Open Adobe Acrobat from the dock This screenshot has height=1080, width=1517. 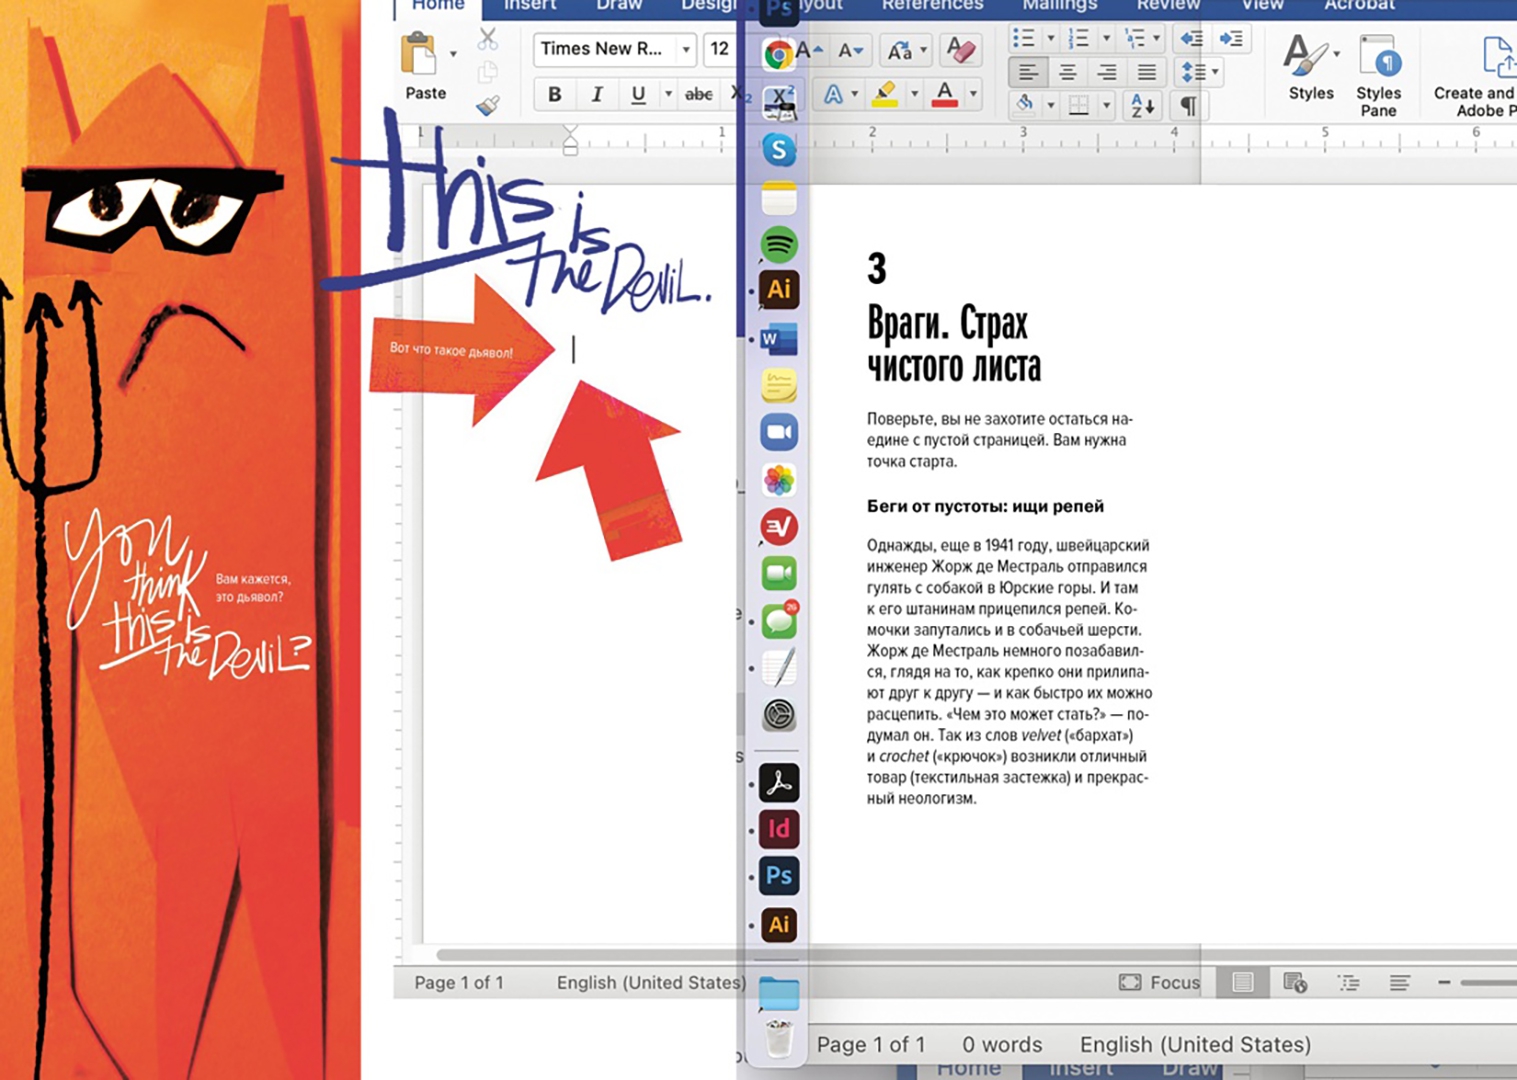pyautogui.click(x=779, y=783)
